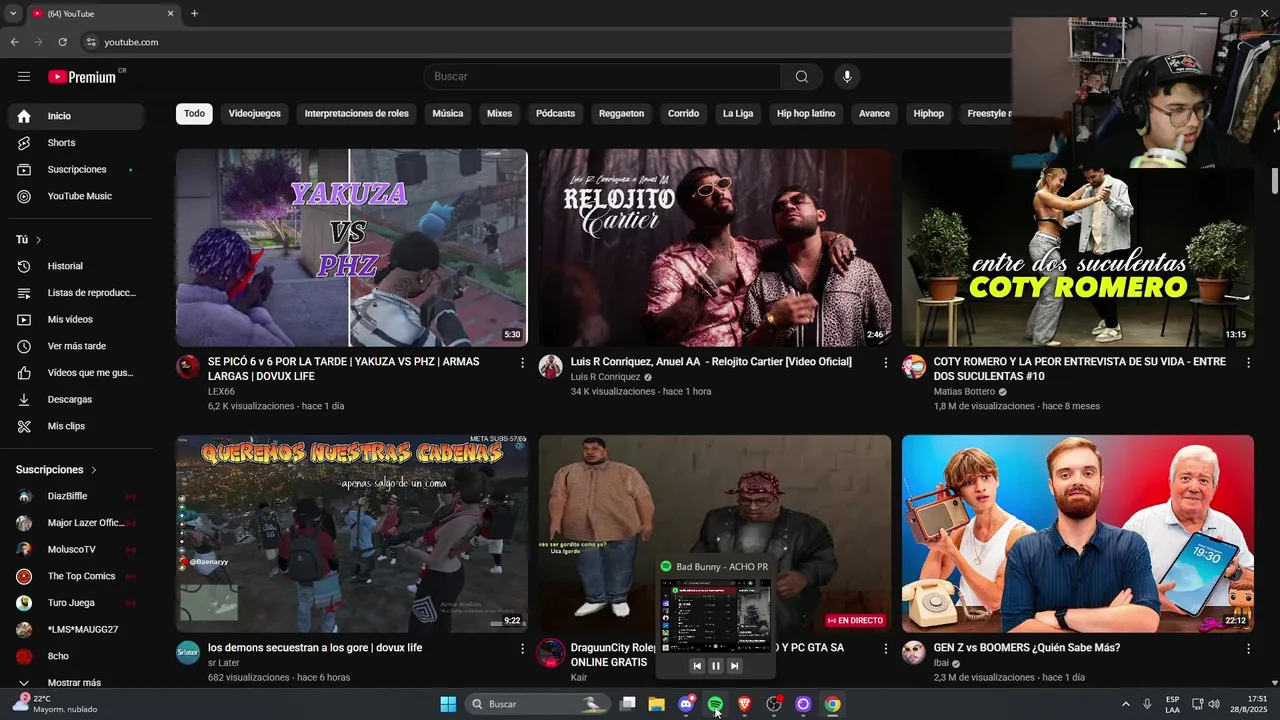Open options for GEN Z vs BOOMERS video
The height and width of the screenshot is (720, 1280).
(1248, 649)
